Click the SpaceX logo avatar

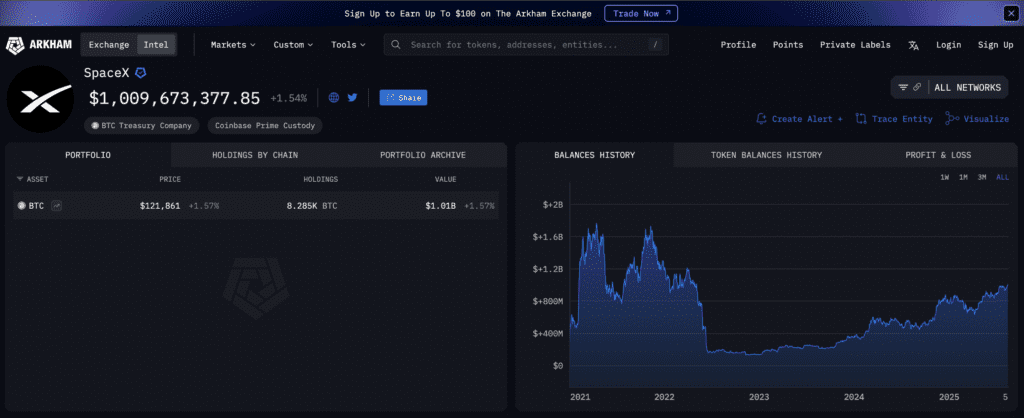click(40, 99)
